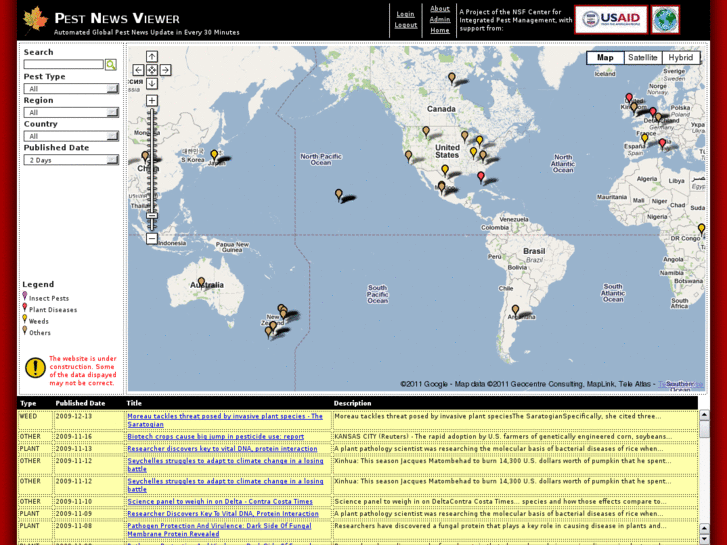Image resolution: width=727 pixels, height=545 pixels.
Task: Open the Published Date dropdown
Action: [x=71, y=160]
